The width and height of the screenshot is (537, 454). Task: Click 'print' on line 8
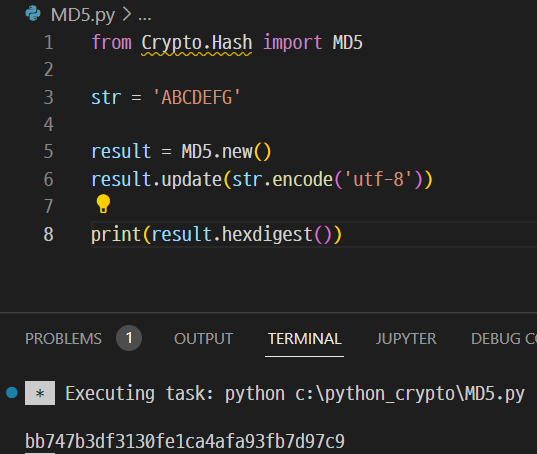[116, 235]
